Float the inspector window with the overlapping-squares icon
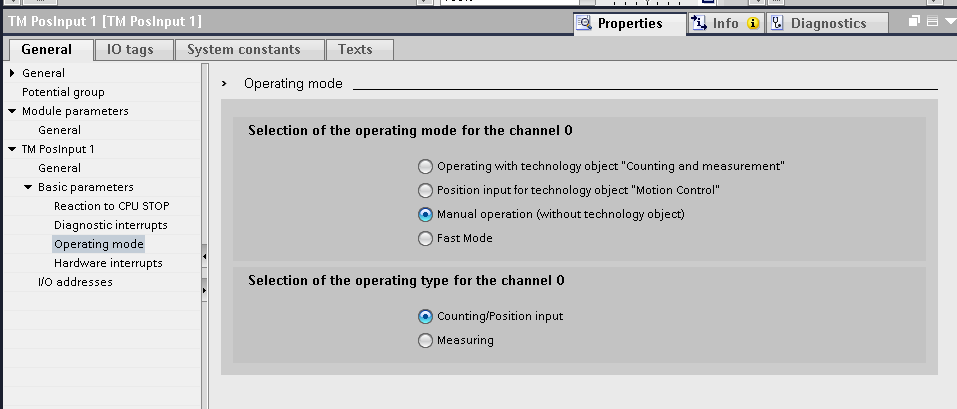The height and width of the screenshot is (409, 957). [x=913, y=22]
